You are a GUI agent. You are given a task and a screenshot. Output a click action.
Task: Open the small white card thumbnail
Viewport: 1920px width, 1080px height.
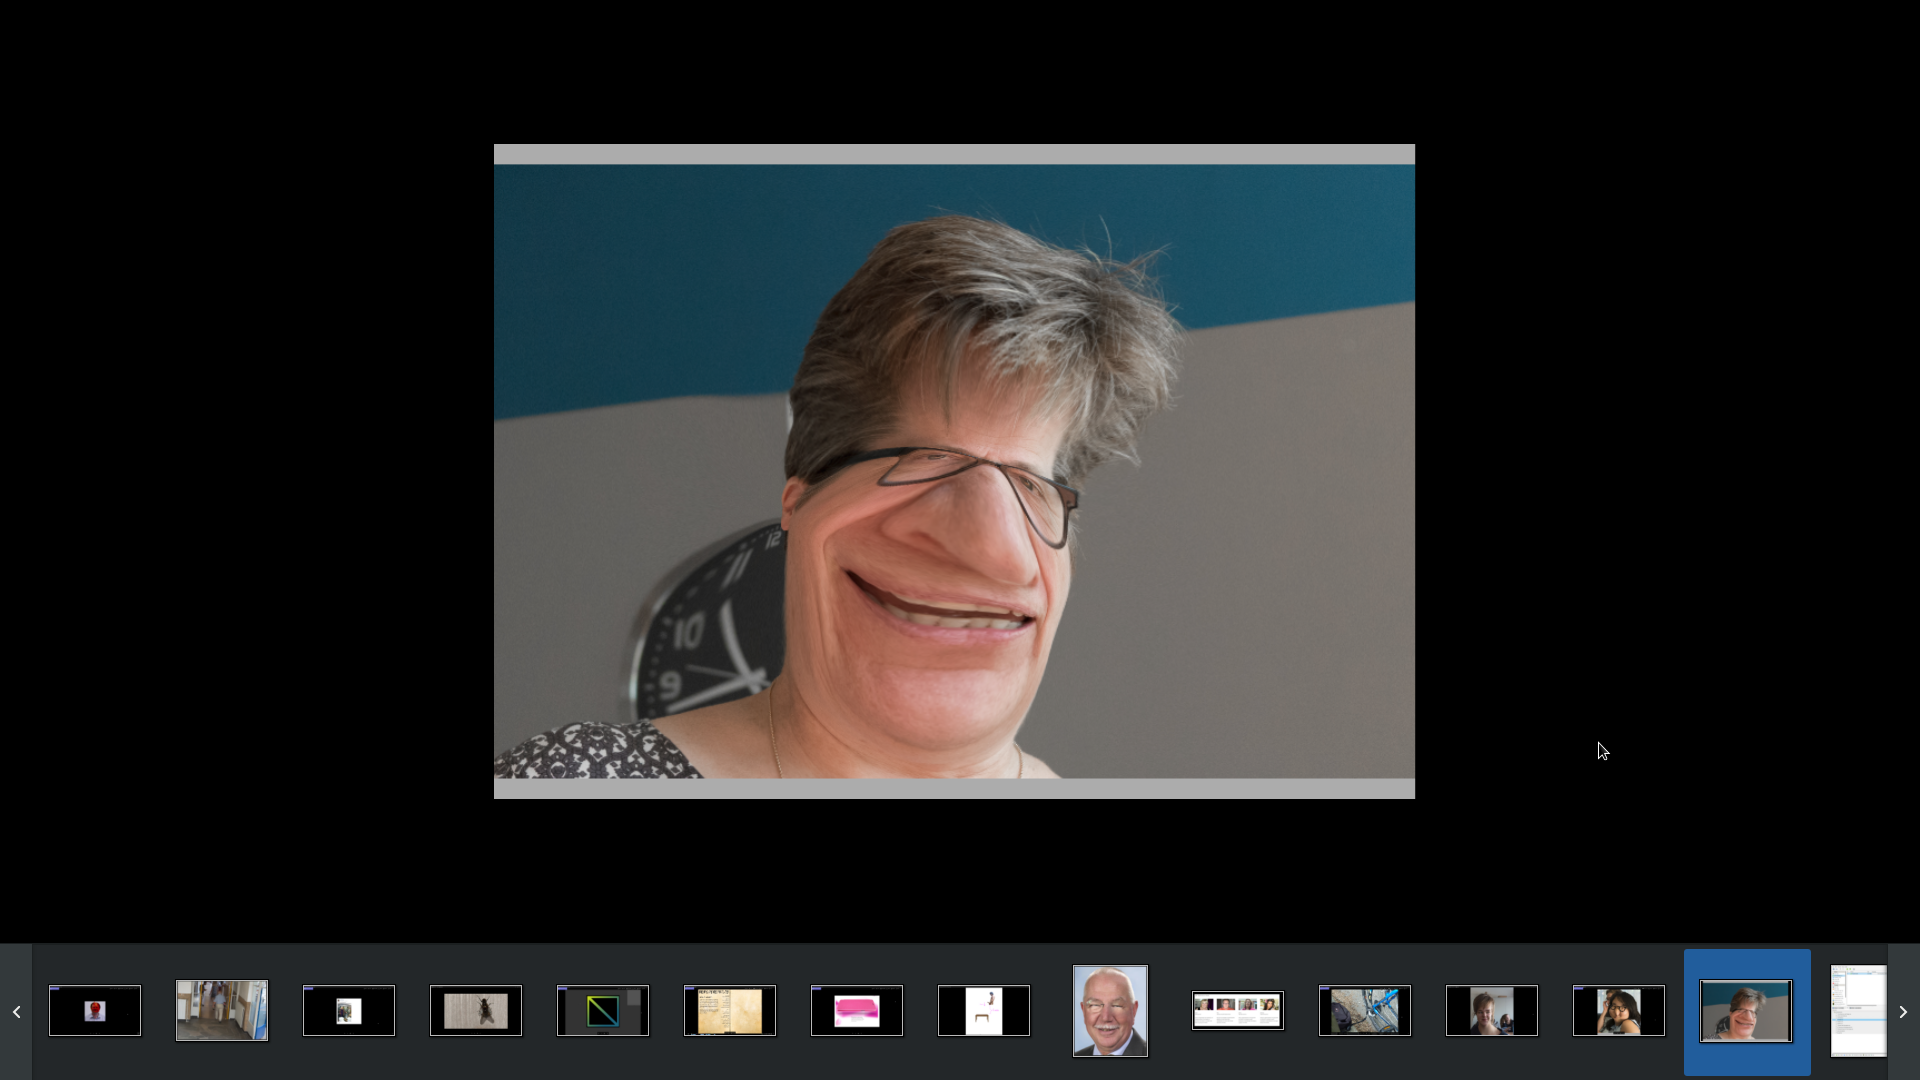(349, 1011)
